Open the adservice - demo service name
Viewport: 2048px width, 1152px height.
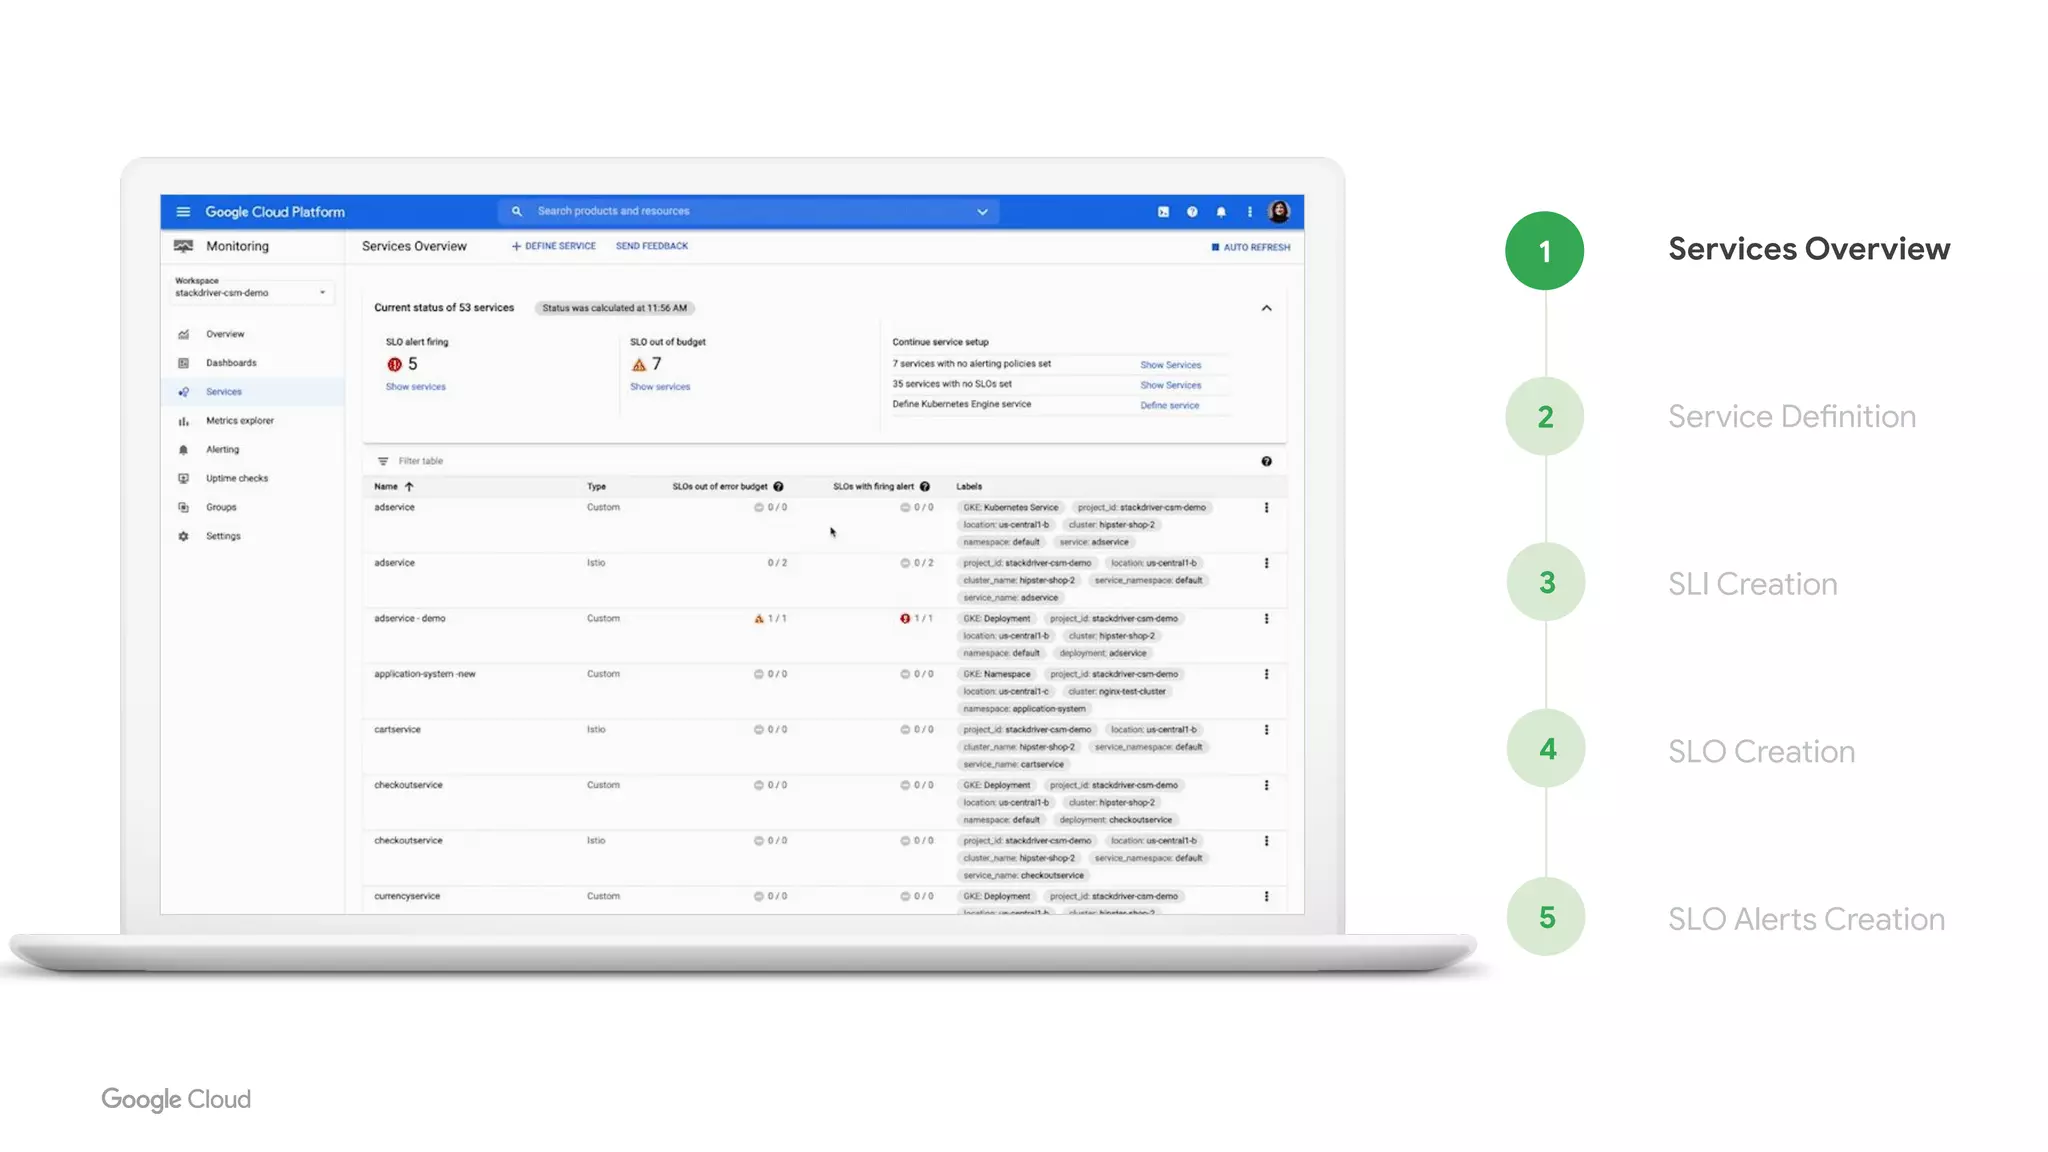click(x=410, y=619)
